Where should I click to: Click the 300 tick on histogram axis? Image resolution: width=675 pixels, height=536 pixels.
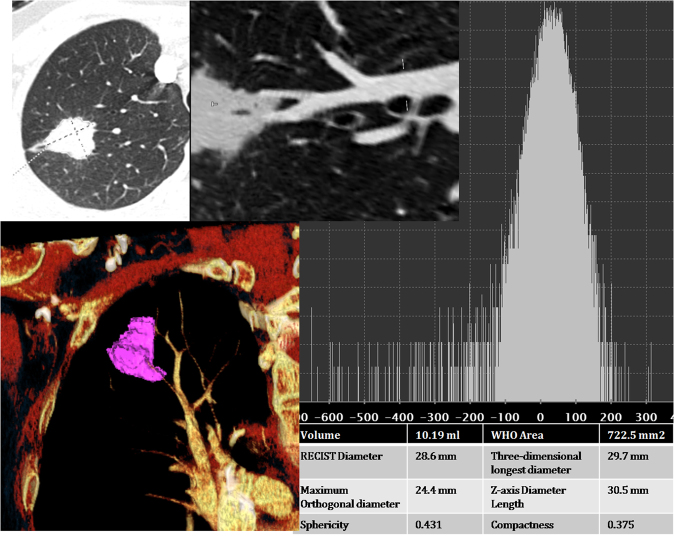(x=645, y=415)
